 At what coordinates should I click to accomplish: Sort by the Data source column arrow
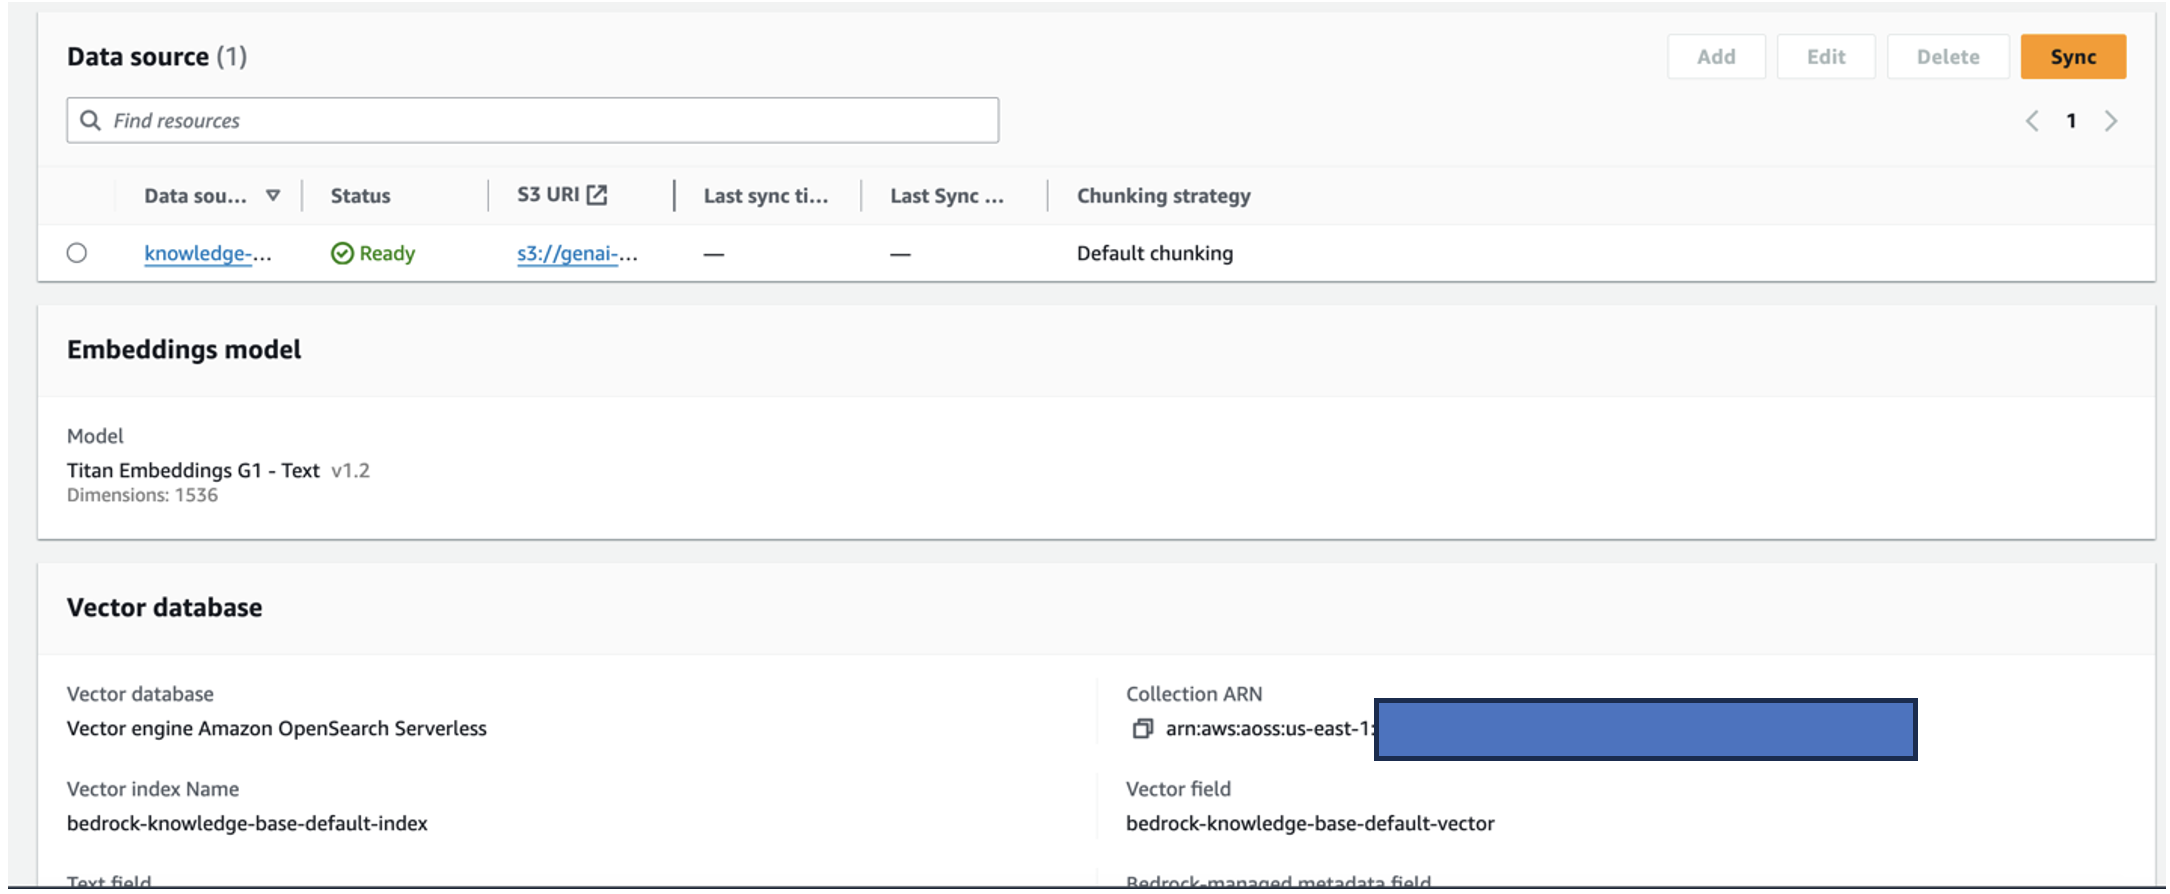pyautogui.click(x=273, y=196)
